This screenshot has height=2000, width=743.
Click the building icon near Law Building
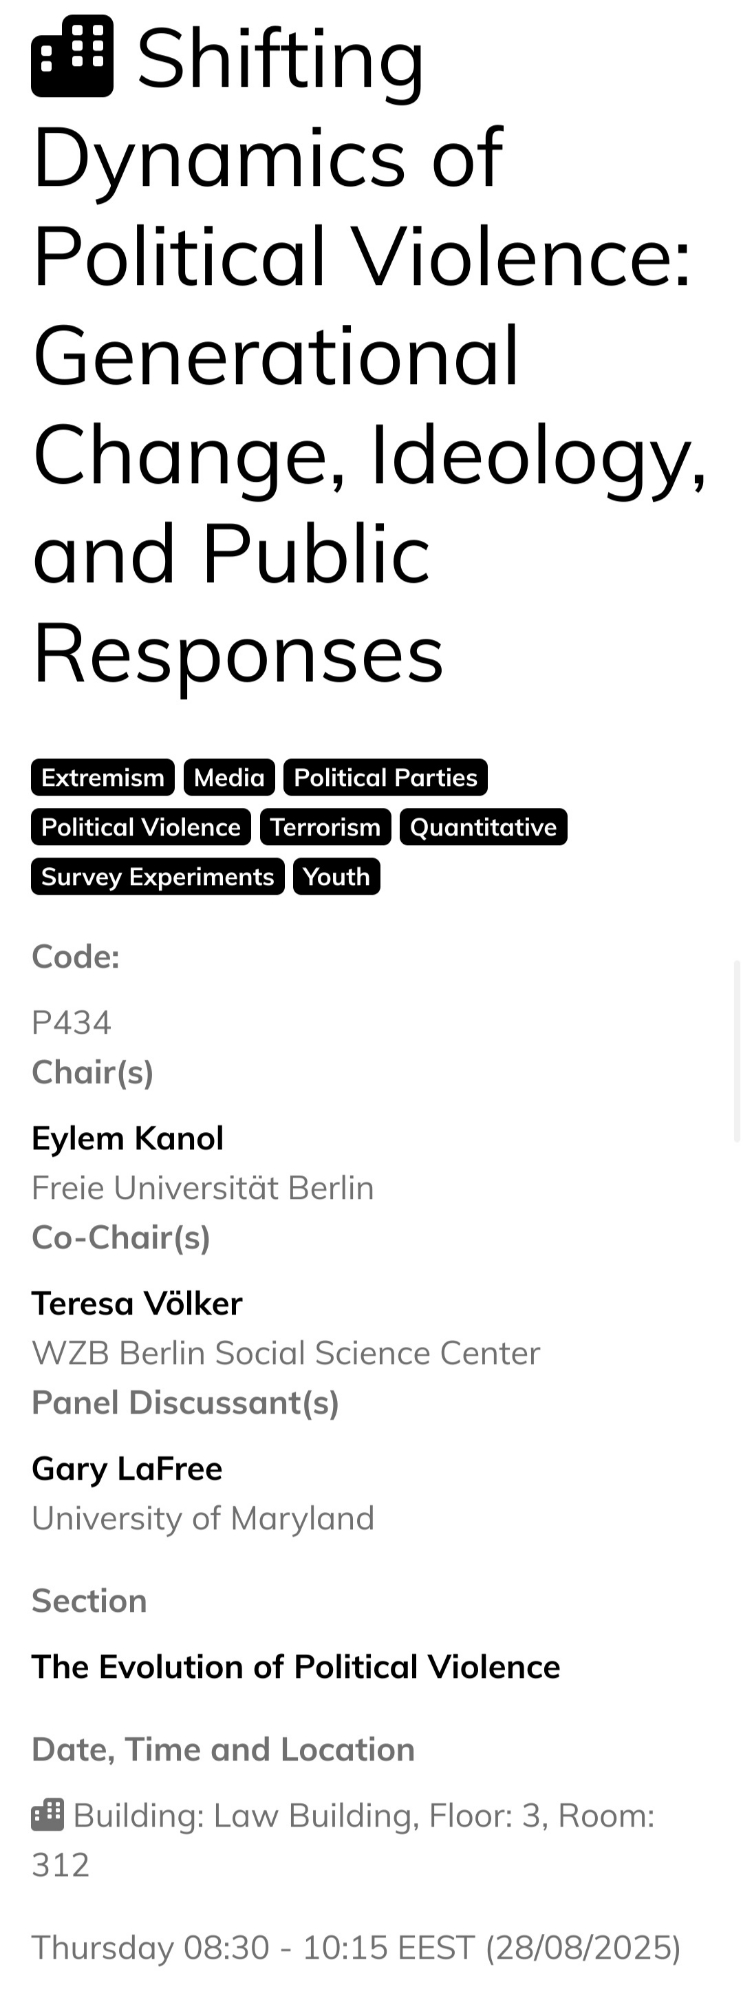coord(48,1814)
